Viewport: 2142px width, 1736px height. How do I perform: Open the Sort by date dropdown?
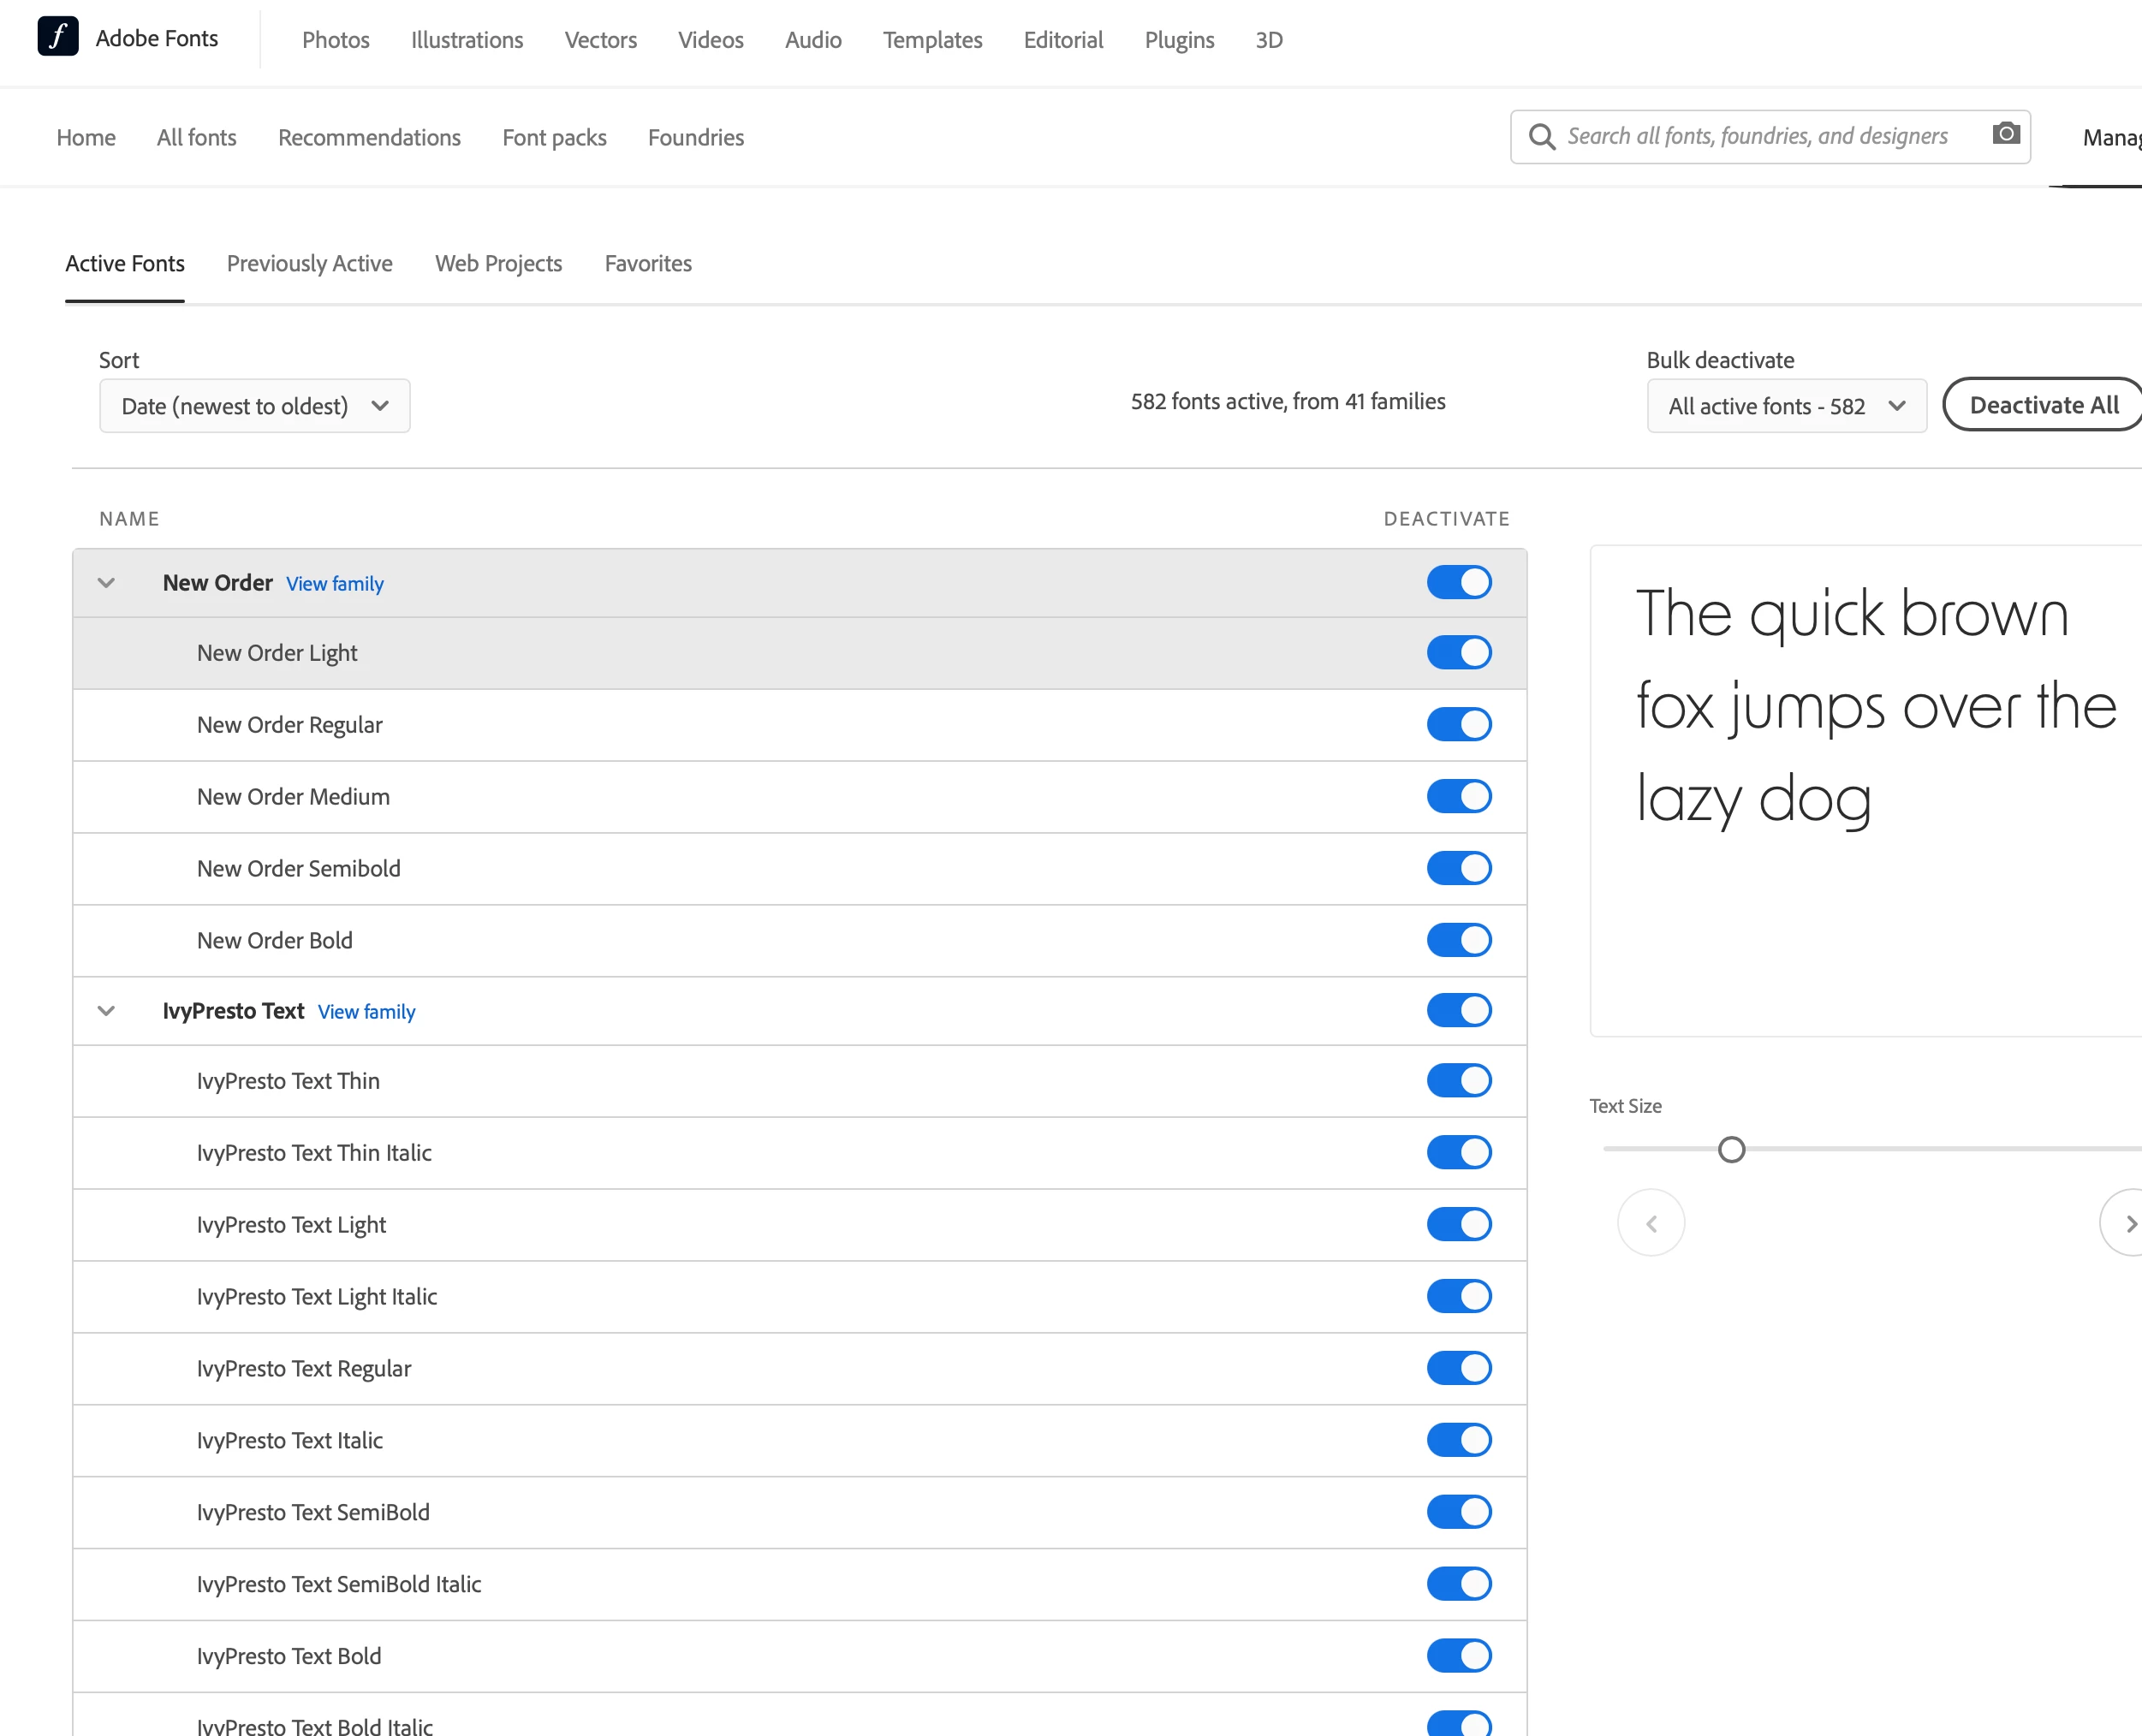tap(254, 406)
